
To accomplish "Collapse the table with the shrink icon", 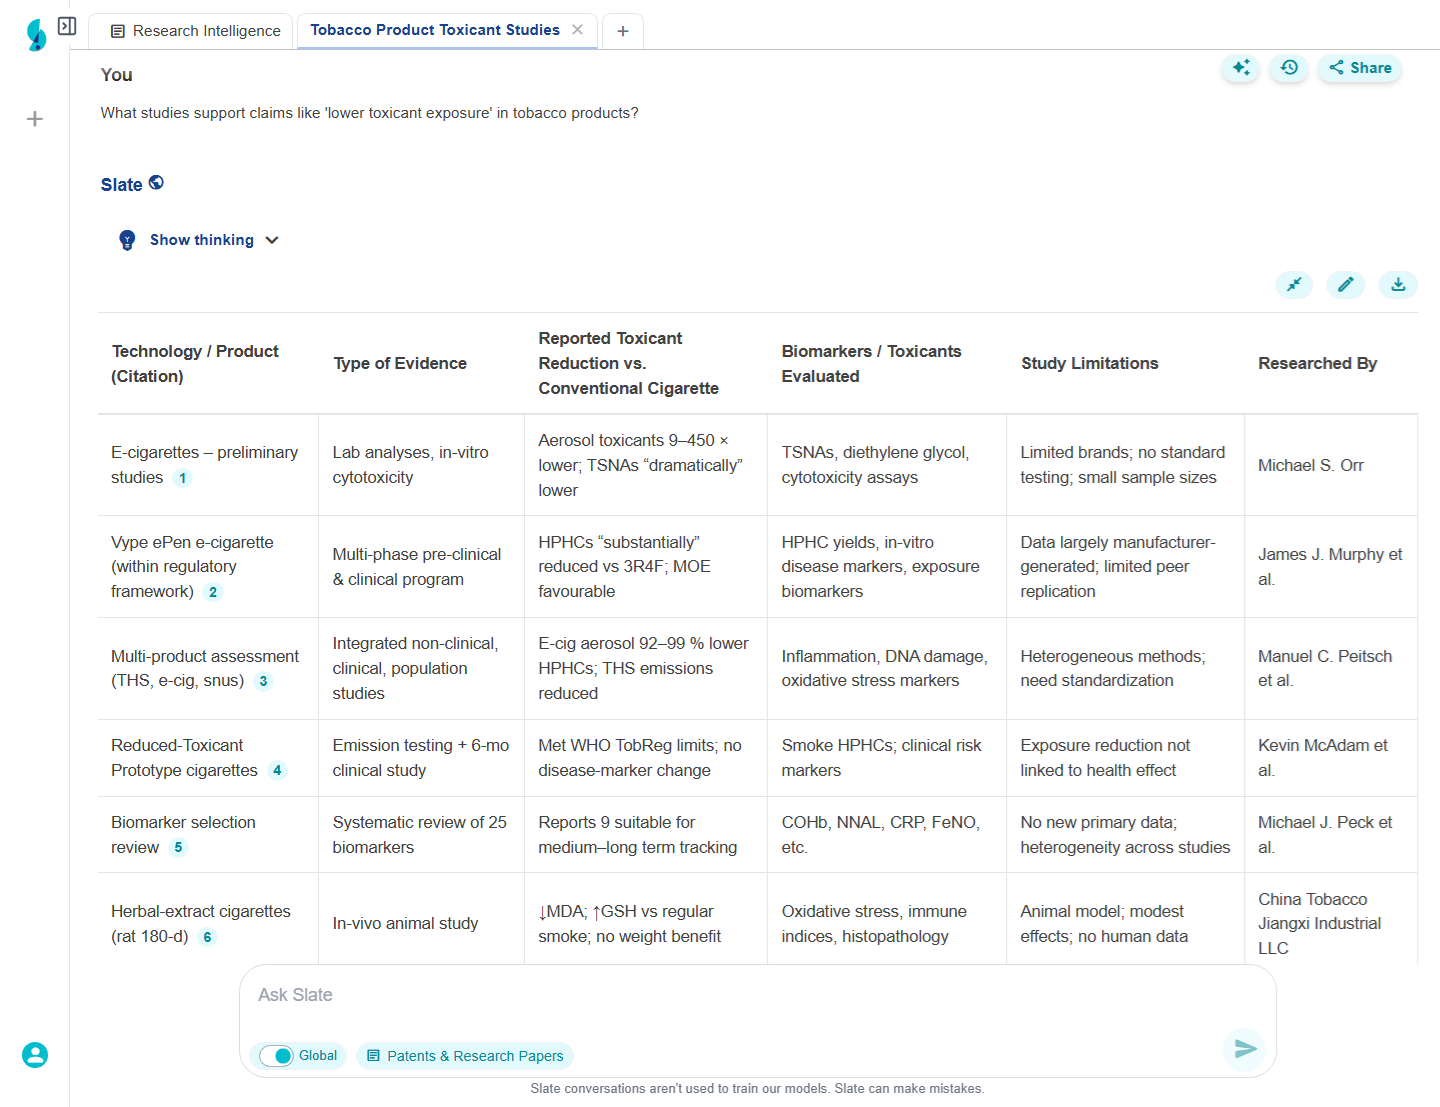I will point(1294,285).
